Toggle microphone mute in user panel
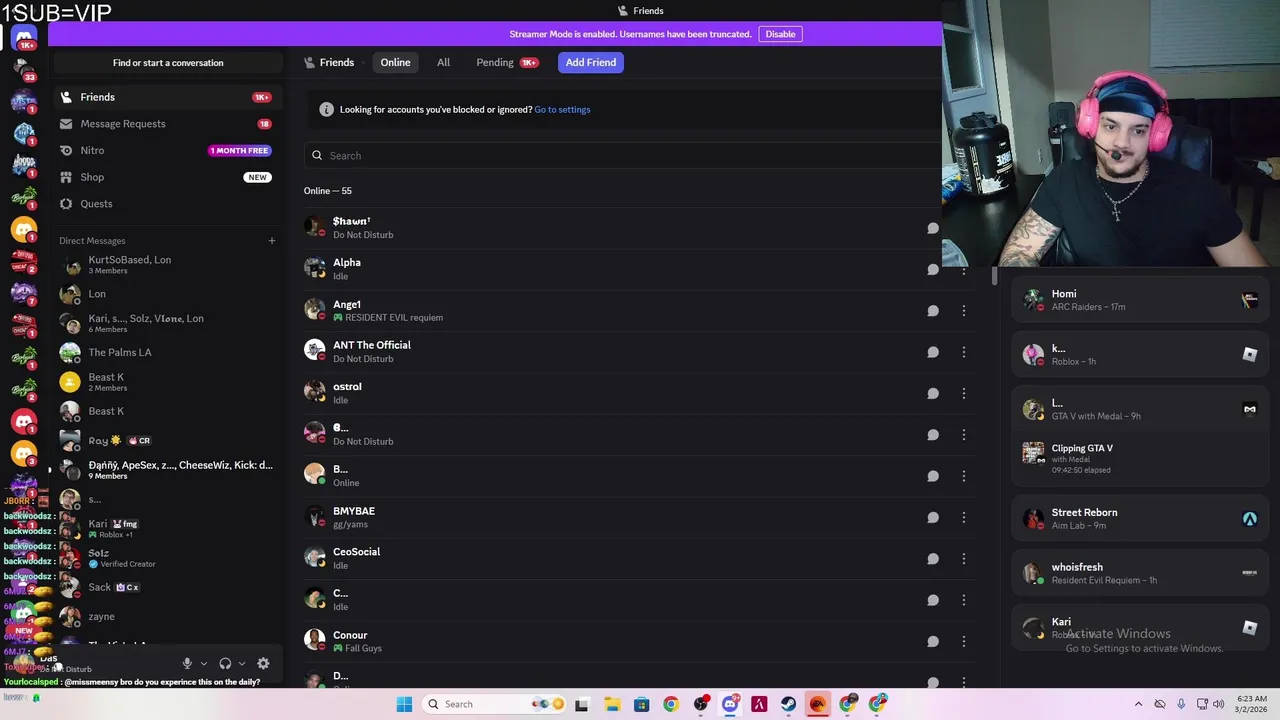The height and width of the screenshot is (720, 1280). [187, 663]
